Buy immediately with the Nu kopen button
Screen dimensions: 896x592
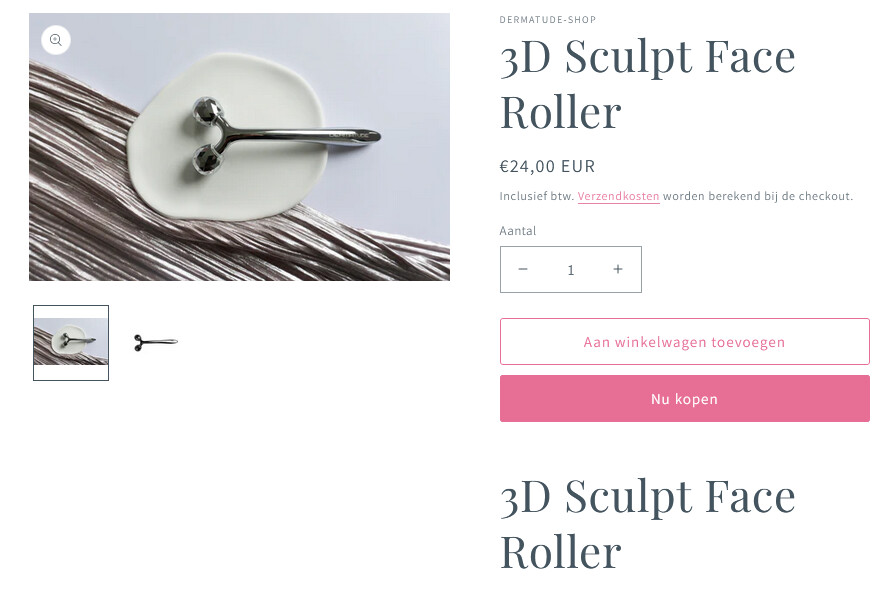point(685,399)
